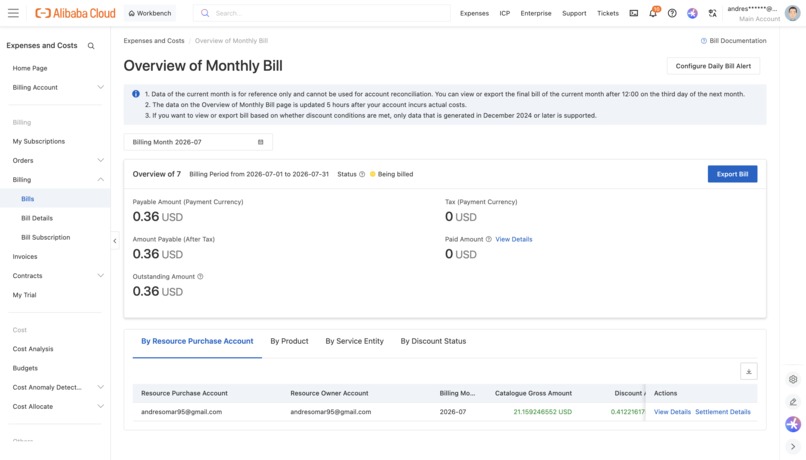Screen dimensions: 806x460
Task: Open the Support top menu
Action: pyautogui.click(x=574, y=13)
